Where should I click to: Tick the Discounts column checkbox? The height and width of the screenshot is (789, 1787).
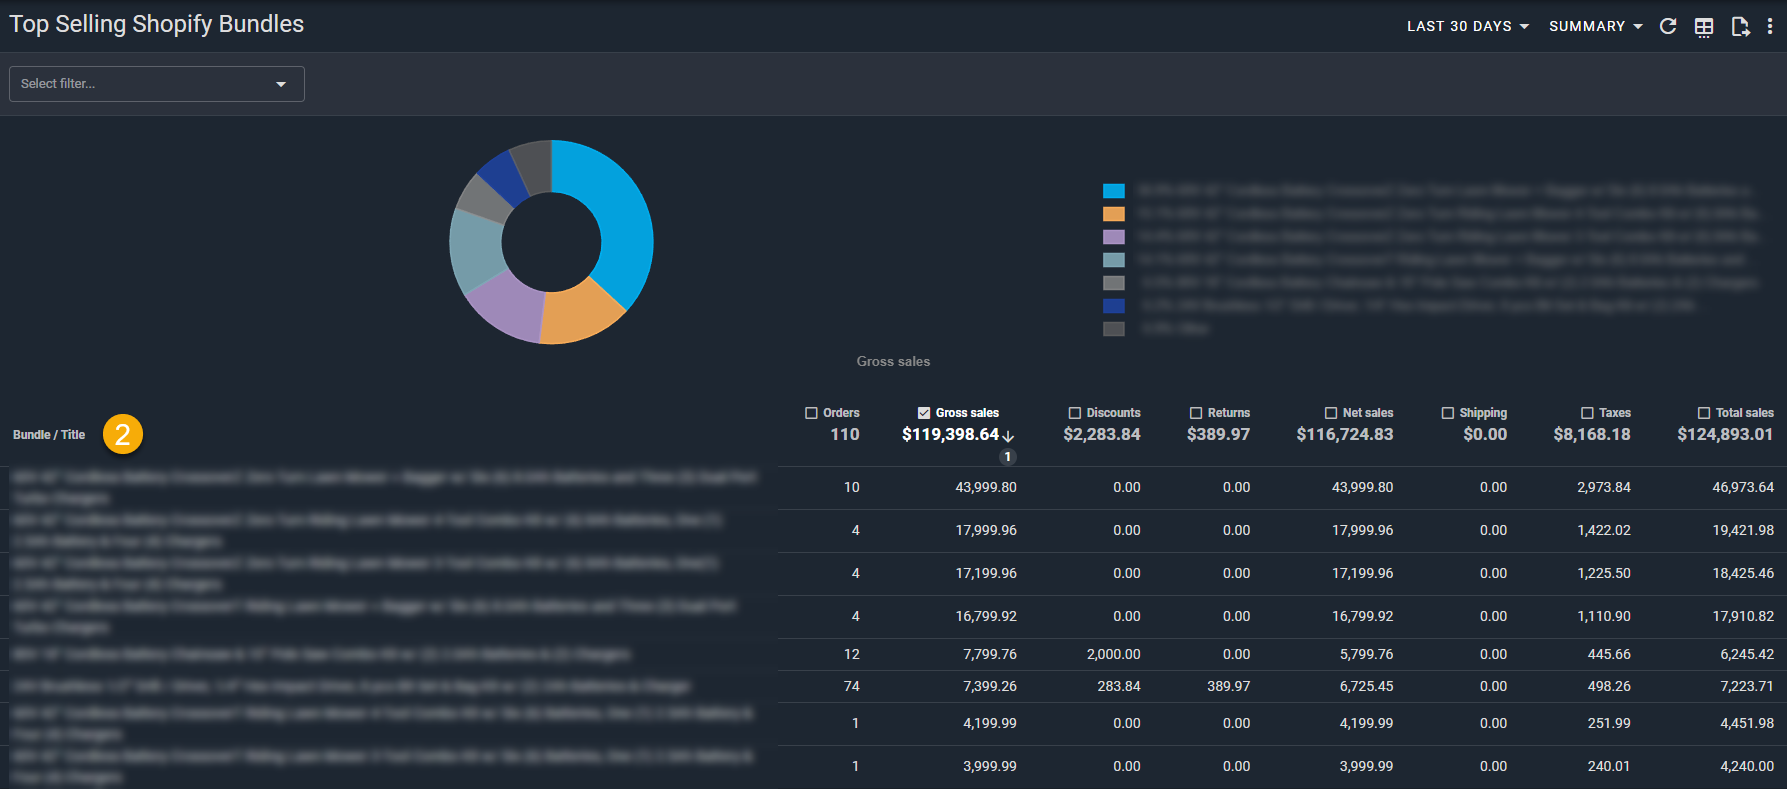tap(1075, 413)
